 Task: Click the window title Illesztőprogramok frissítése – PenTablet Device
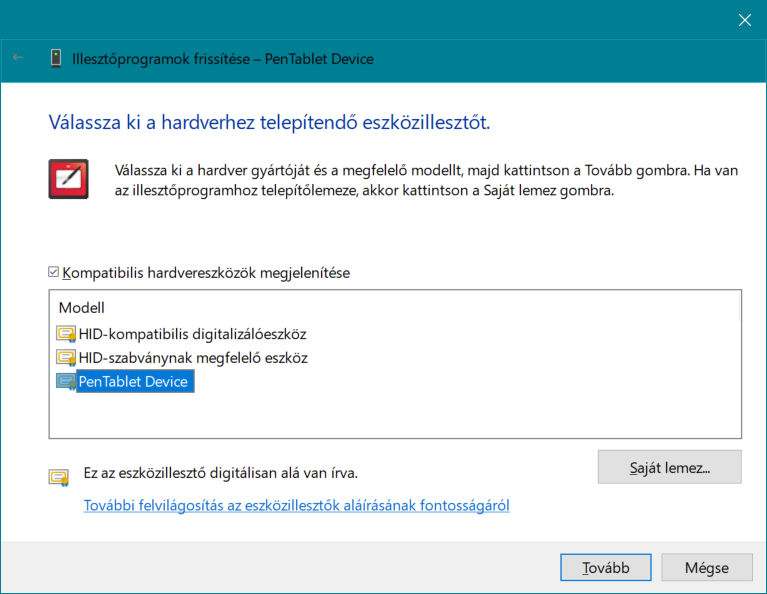coord(223,59)
